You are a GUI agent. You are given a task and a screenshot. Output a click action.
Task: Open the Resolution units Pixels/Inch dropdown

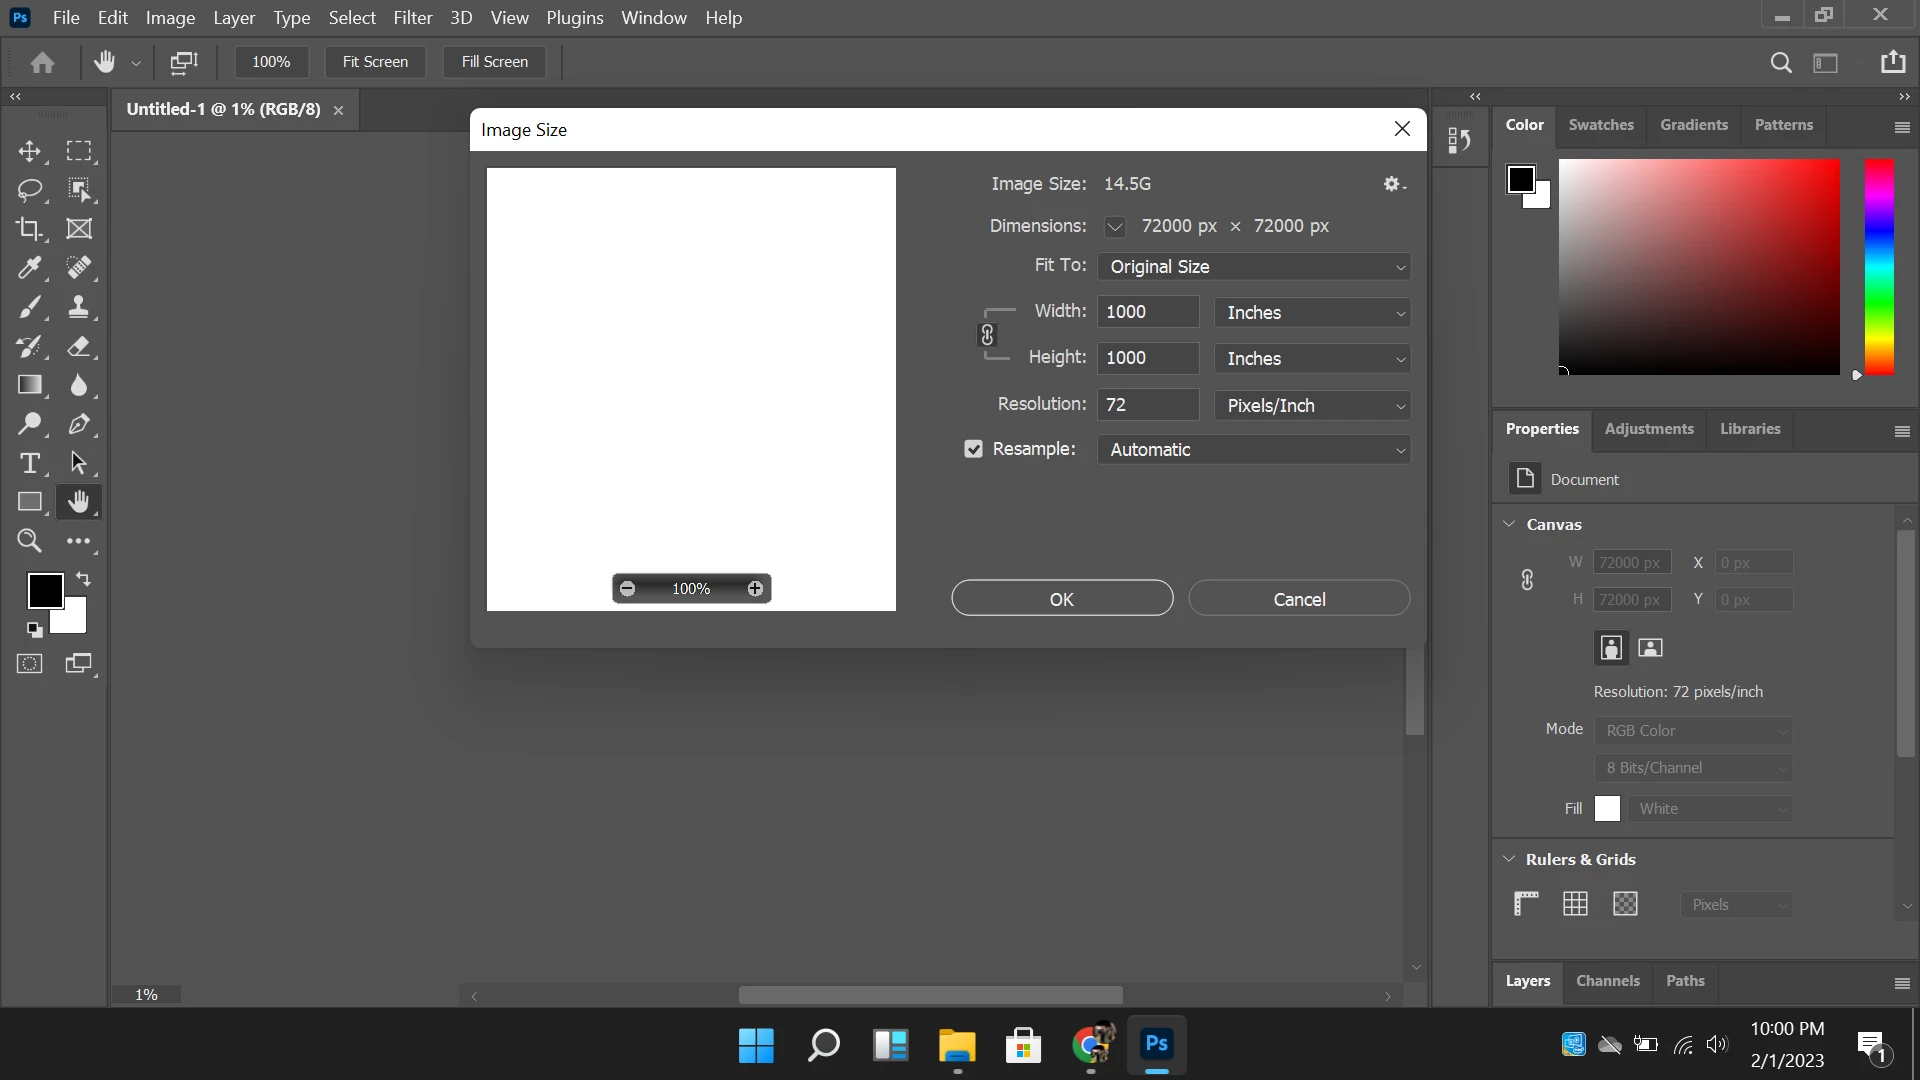[1312, 405]
